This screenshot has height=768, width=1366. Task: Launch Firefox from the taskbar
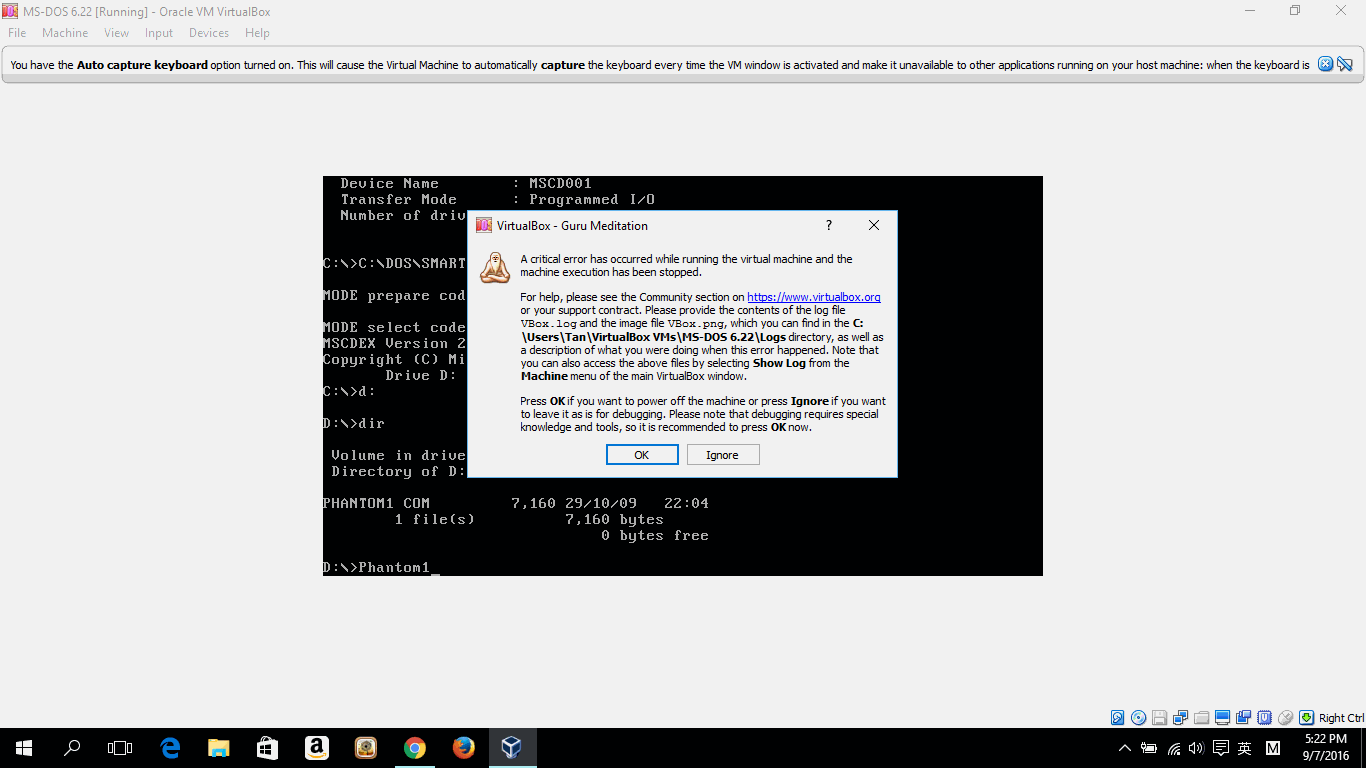[463, 748]
